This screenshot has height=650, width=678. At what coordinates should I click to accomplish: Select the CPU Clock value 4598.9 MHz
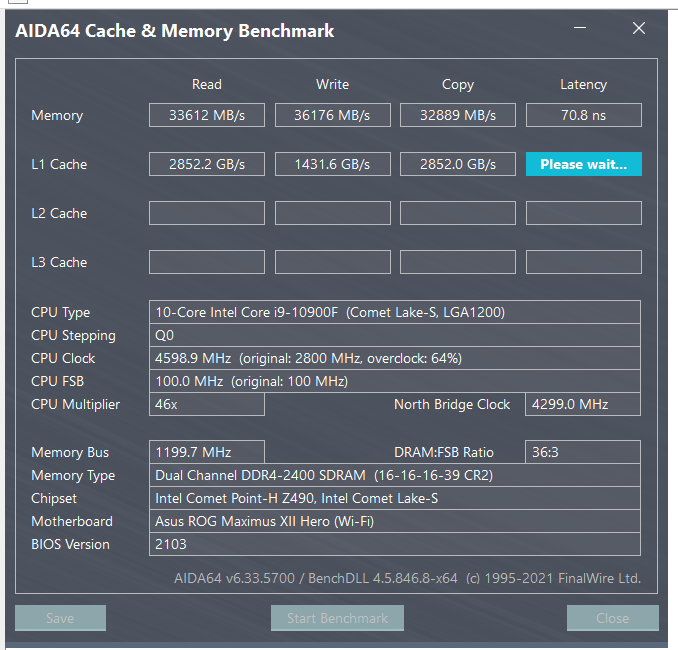pos(395,358)
